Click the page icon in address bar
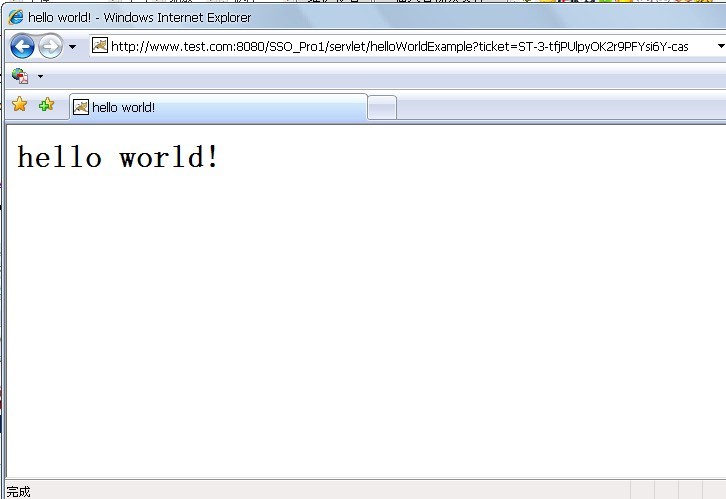The width and height of the screenshot is (726, 499). (x=100, y=45)
